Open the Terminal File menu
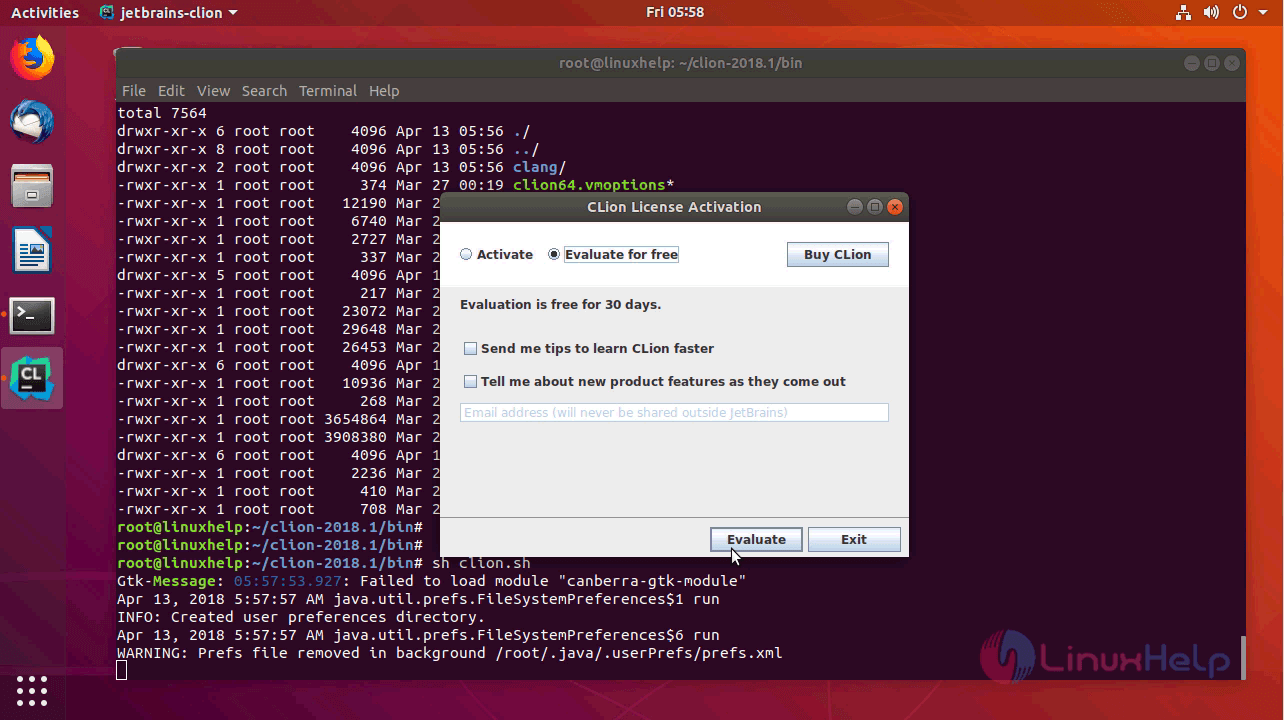The width and height of the screenshot is (1284, 720). pos(133,91)
